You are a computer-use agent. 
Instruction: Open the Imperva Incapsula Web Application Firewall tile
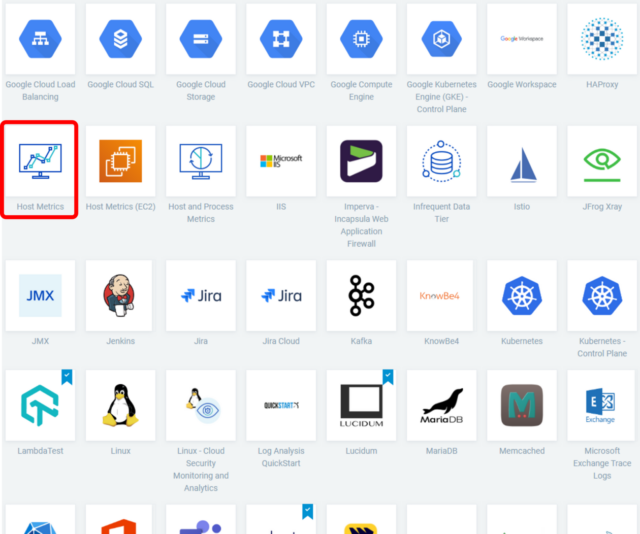(361, 161)
